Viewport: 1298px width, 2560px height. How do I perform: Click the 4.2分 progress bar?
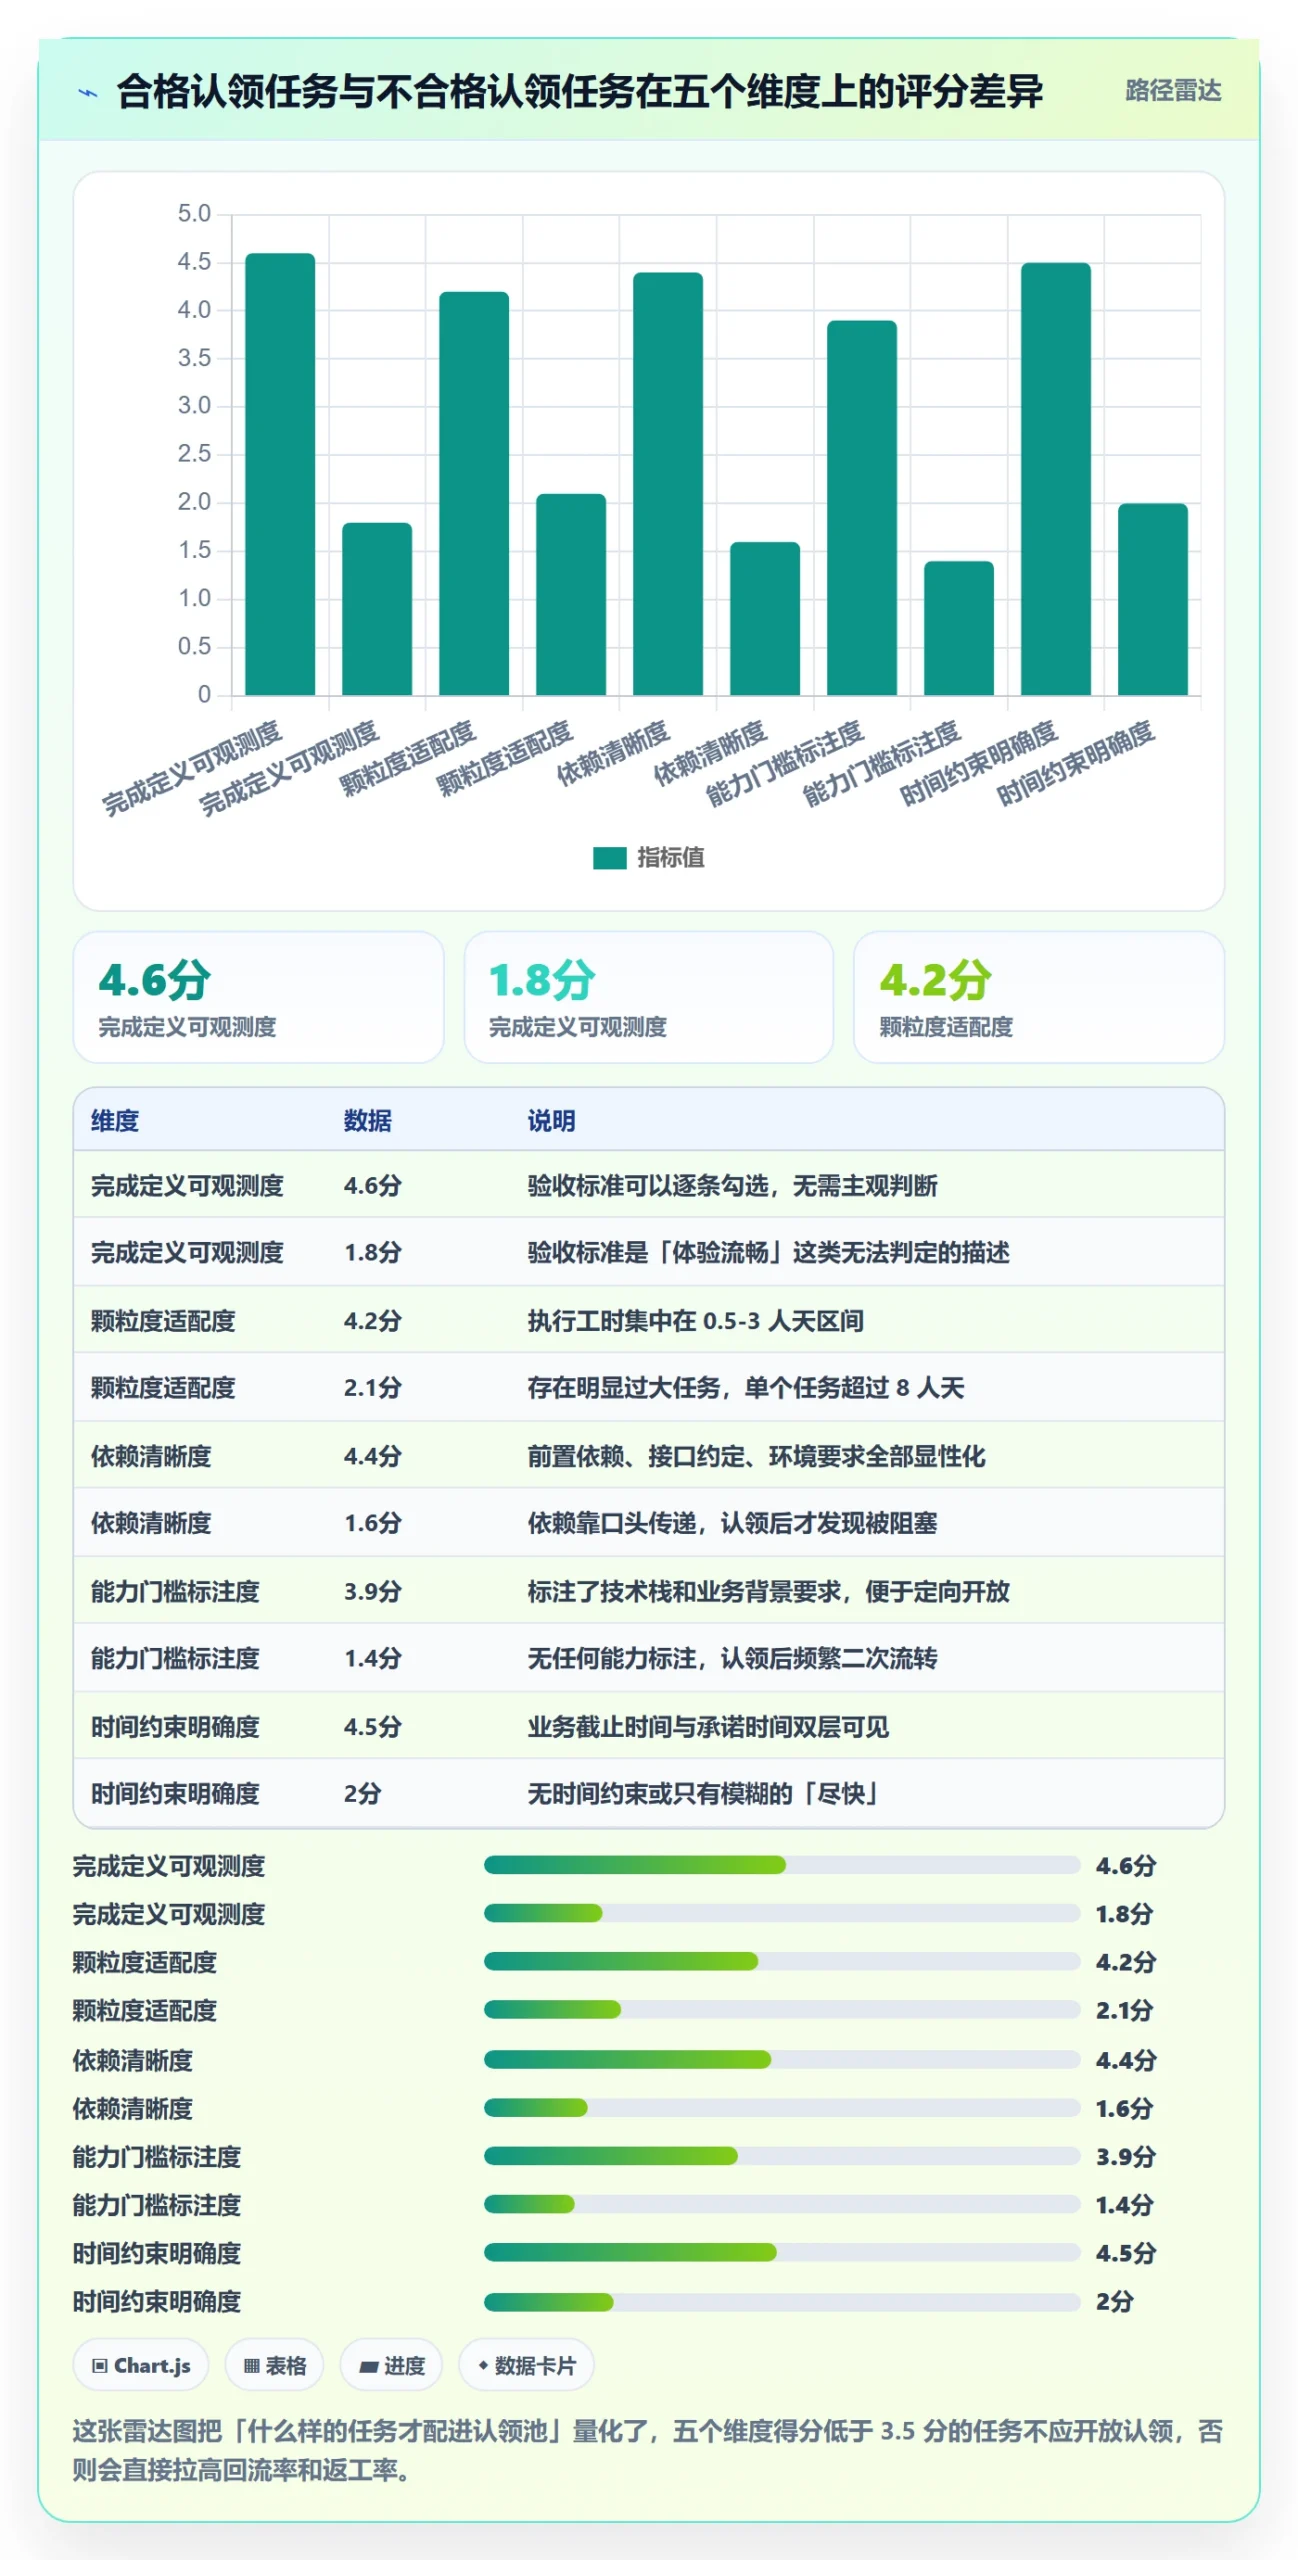(782, 1961)
